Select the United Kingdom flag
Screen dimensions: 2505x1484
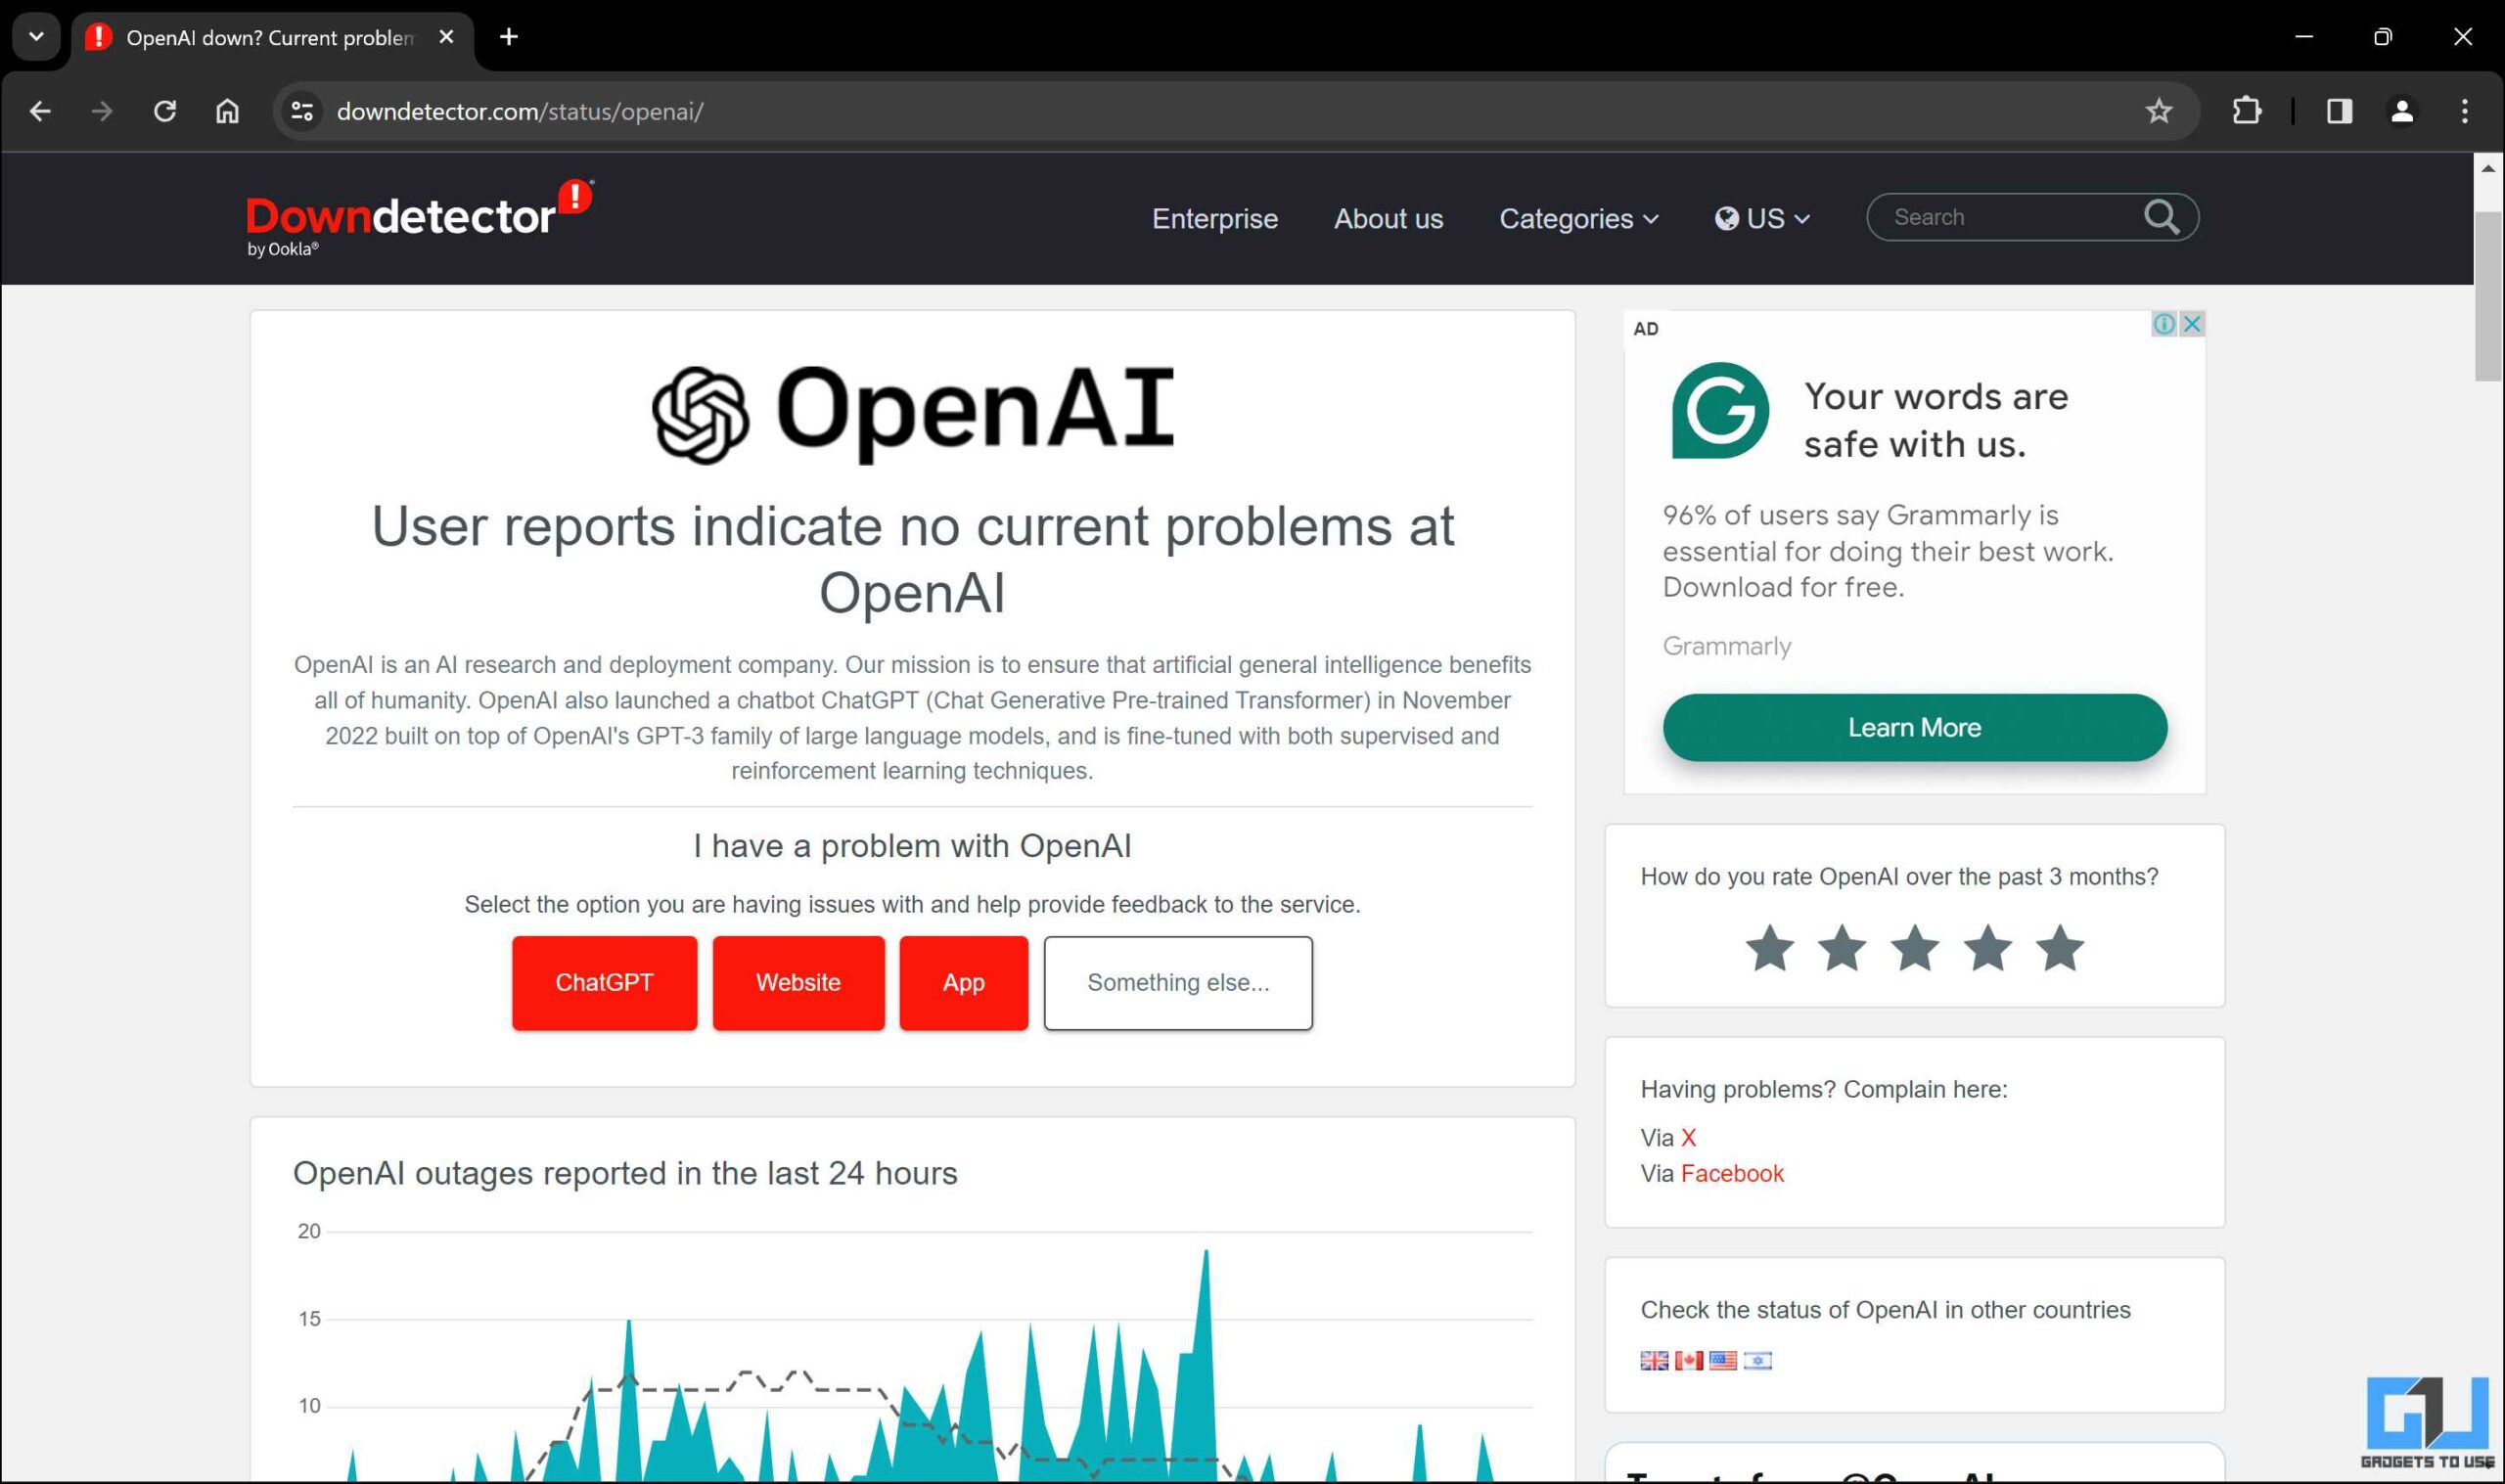pyautogui.click(x=1654, y=1361)
